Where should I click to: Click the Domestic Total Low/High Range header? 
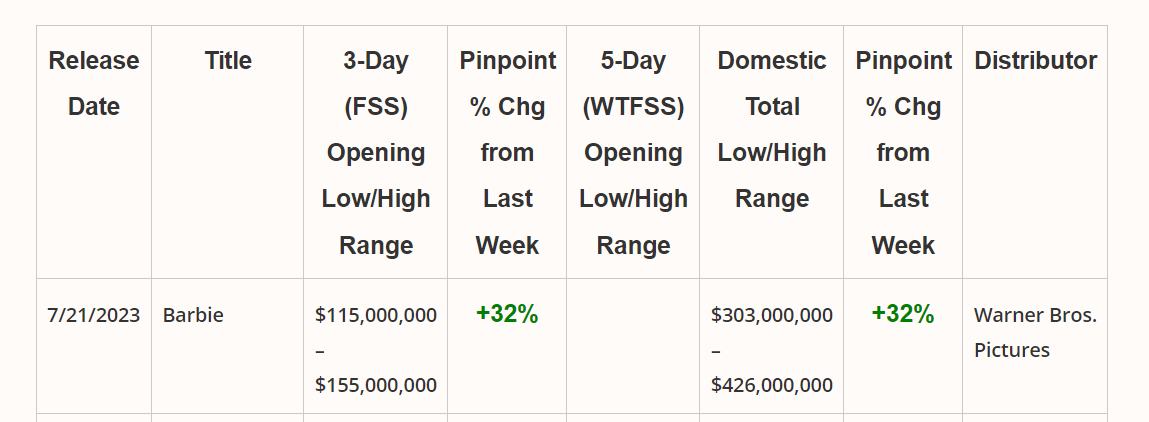point(772,129)
